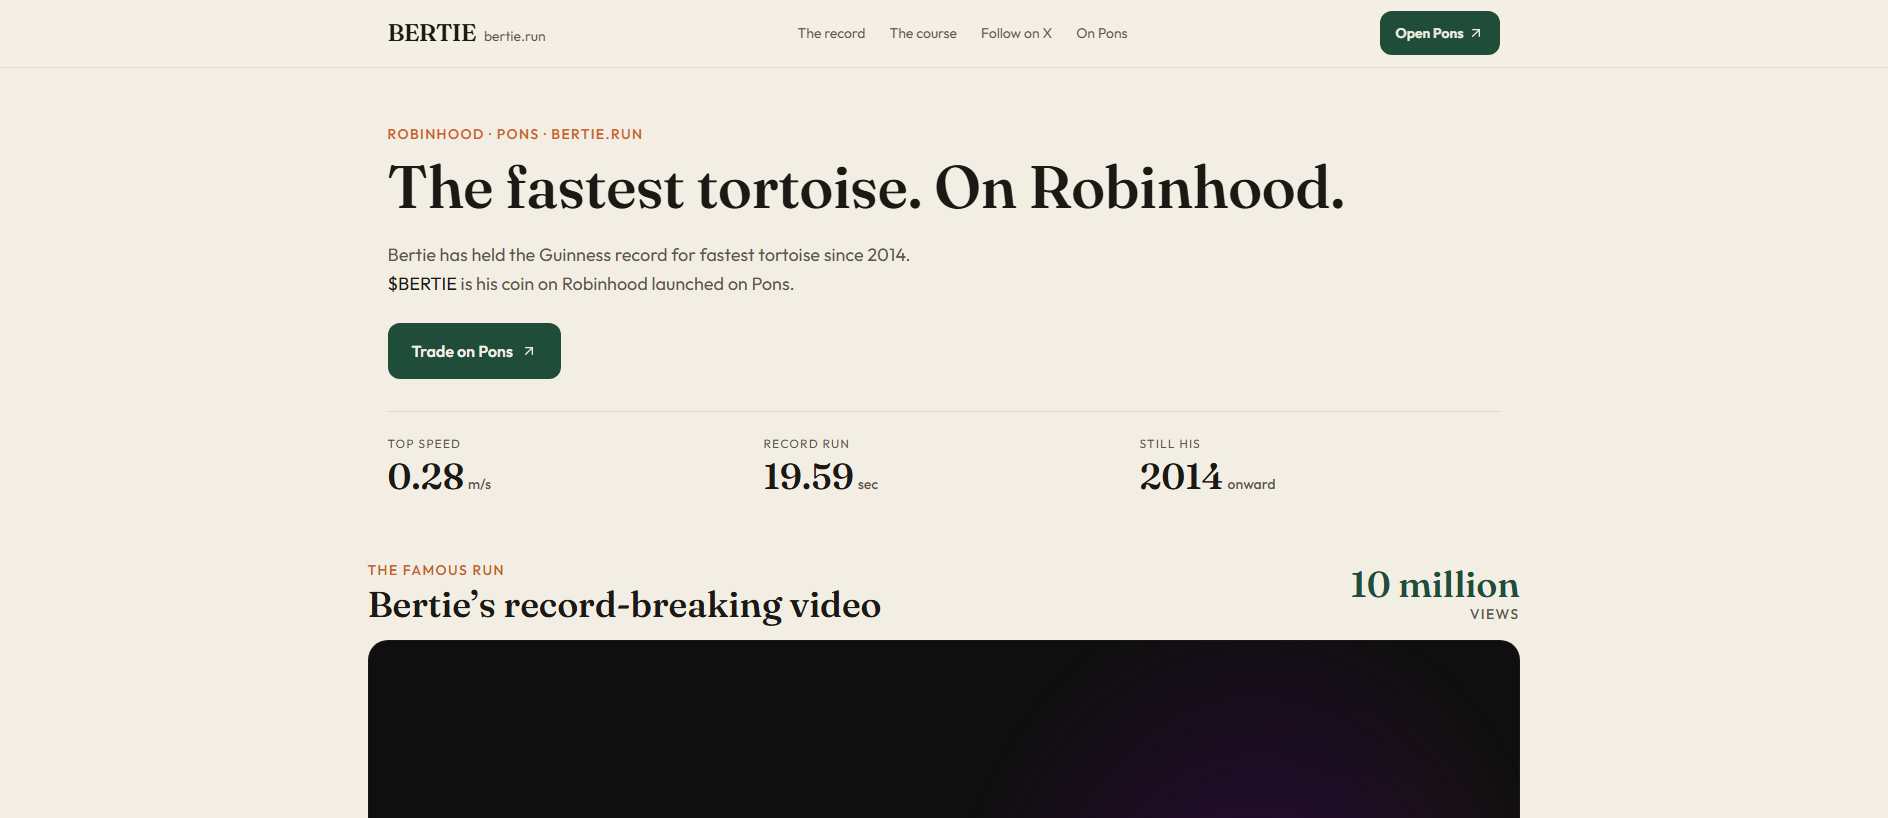Click the 0.28 m/s top speed value

(439, 477)
